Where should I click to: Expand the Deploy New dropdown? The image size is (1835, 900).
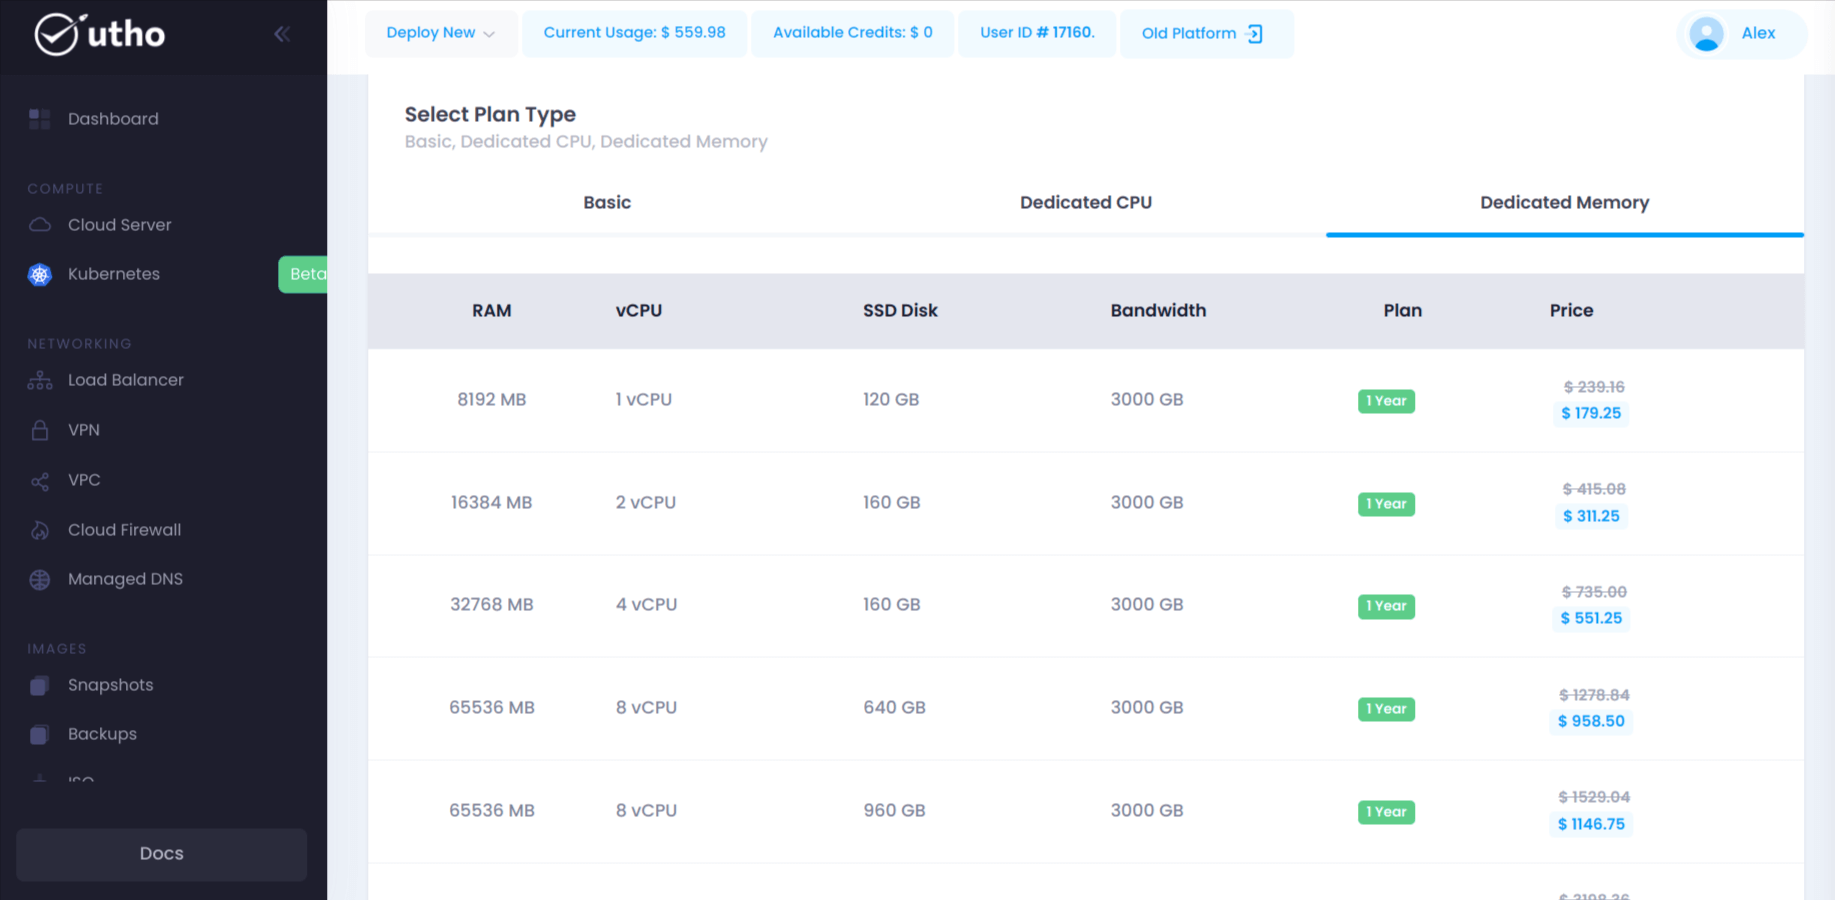tap(440, 33)
